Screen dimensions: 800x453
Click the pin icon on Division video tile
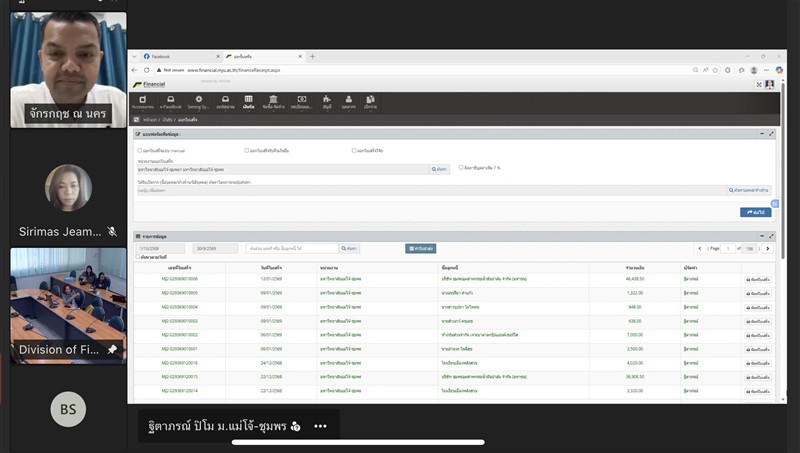pos(113,350)
